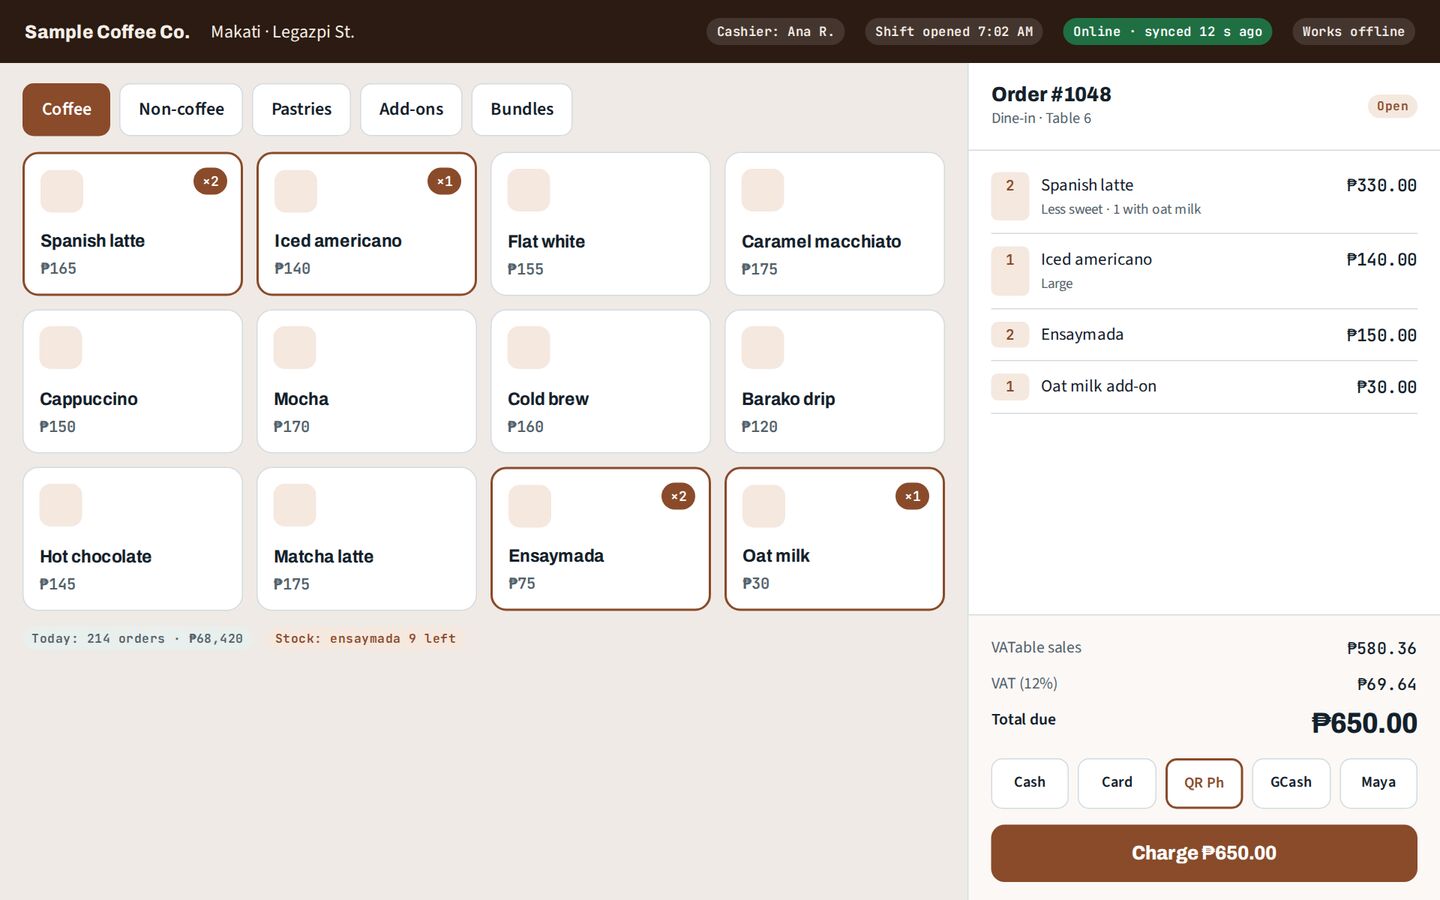The width and height of the screenshot is (1440, 900).
Task: Add a Barako drip to the order
Action: pyautogui.click(x=835, y=381)
